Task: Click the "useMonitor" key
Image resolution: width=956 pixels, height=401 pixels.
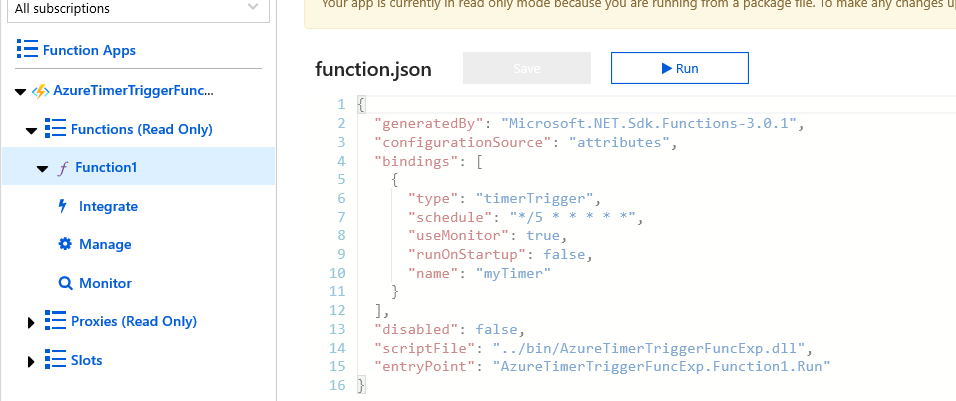Action: (458, 236)
